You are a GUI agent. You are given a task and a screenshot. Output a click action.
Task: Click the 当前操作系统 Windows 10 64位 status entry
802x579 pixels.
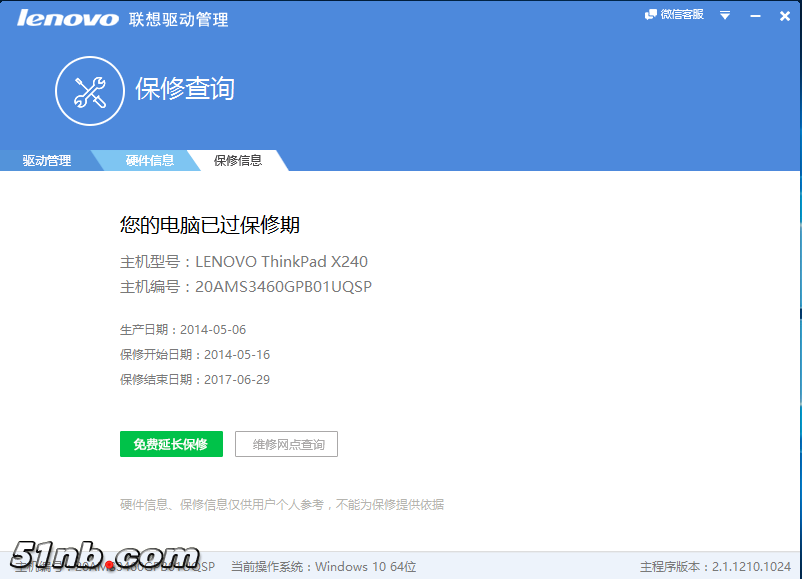(323, 567)
